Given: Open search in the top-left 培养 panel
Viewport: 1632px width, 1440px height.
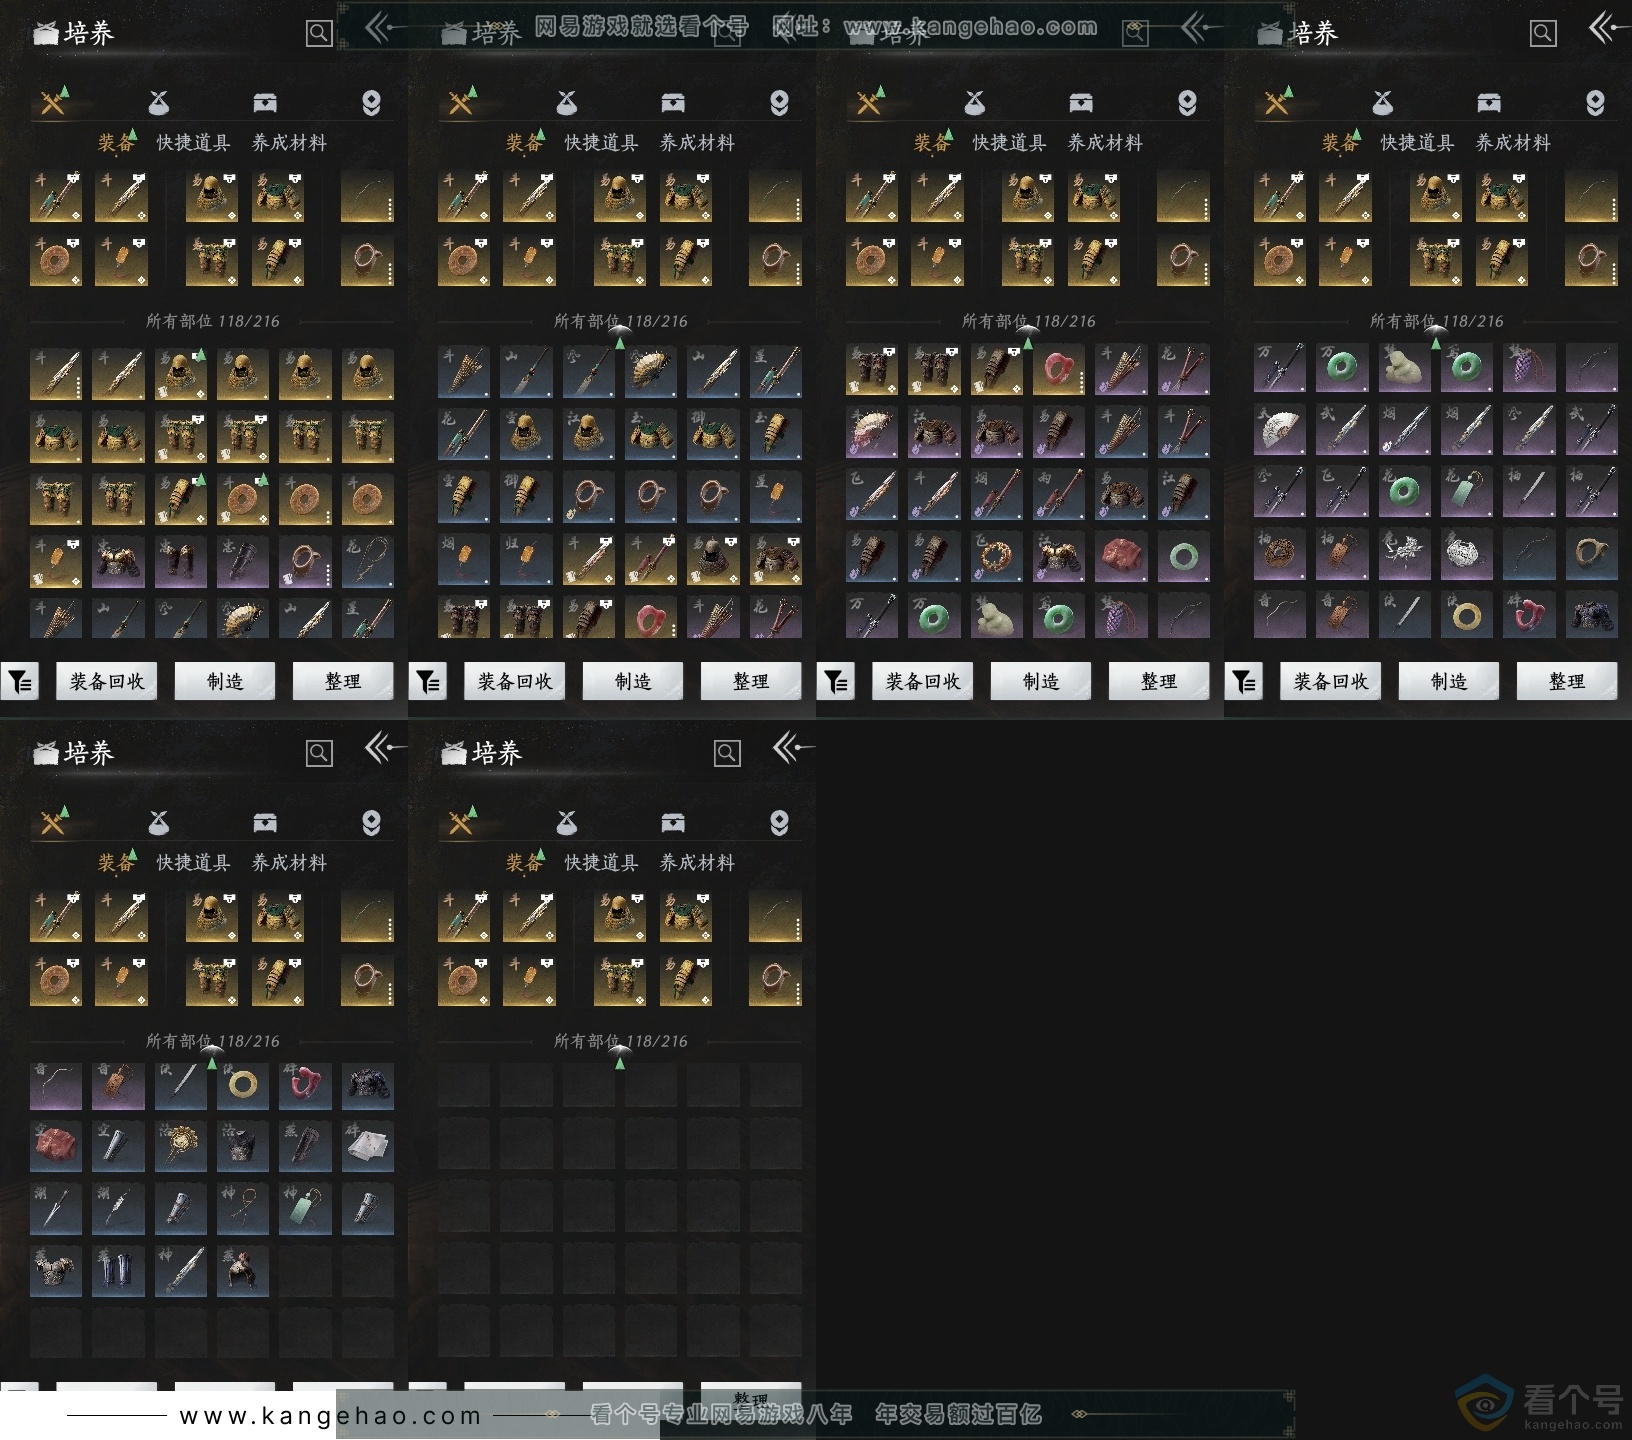Looking at the screenshot, I should click(319, 34).
